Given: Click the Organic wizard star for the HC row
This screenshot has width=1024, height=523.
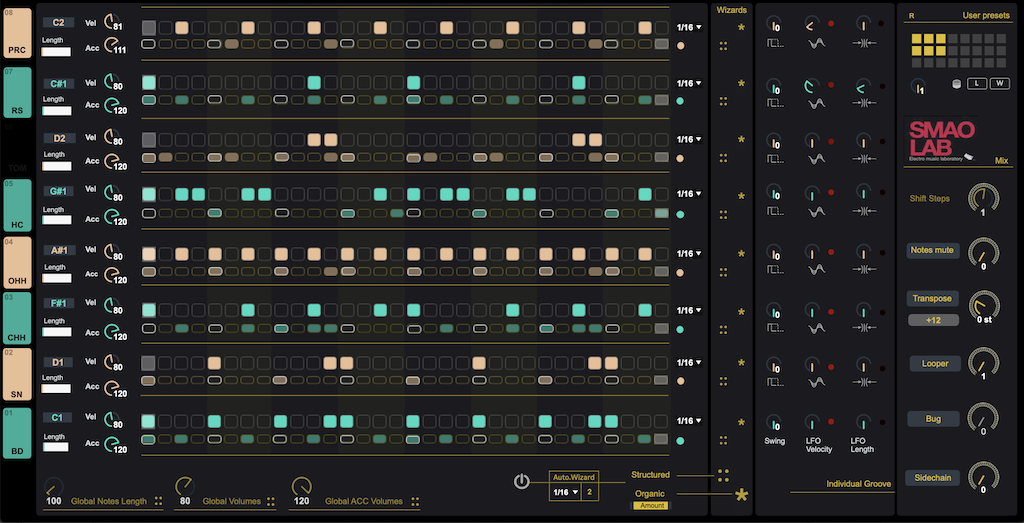Looking at the screenshot, I should tap(741, 196).
